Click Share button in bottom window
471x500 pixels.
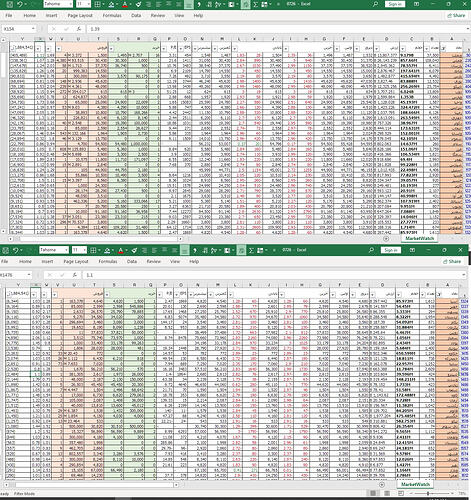[452, 262]
